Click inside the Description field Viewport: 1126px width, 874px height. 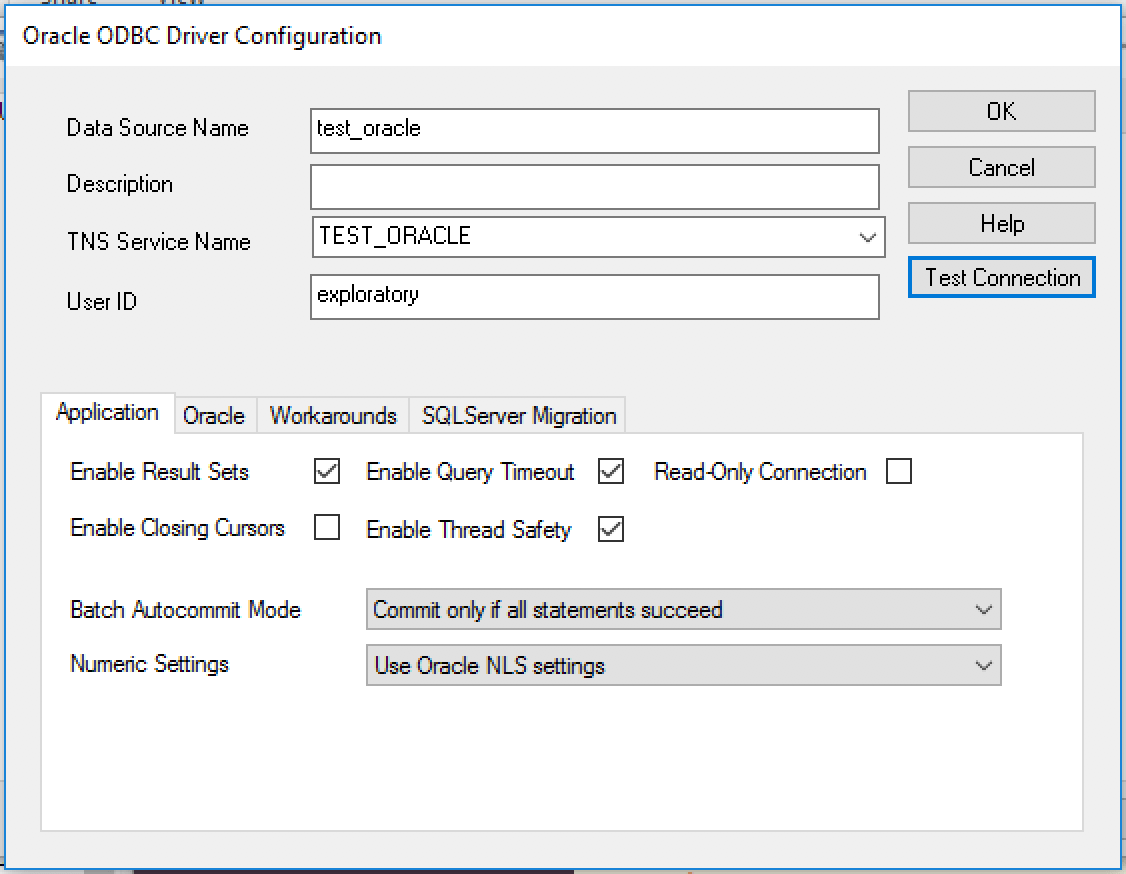[595, 186]
